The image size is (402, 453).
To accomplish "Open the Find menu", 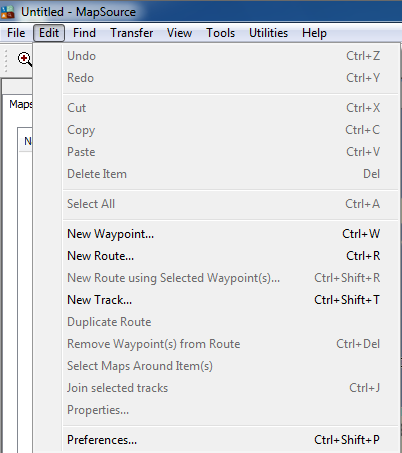I will point(84,33).
